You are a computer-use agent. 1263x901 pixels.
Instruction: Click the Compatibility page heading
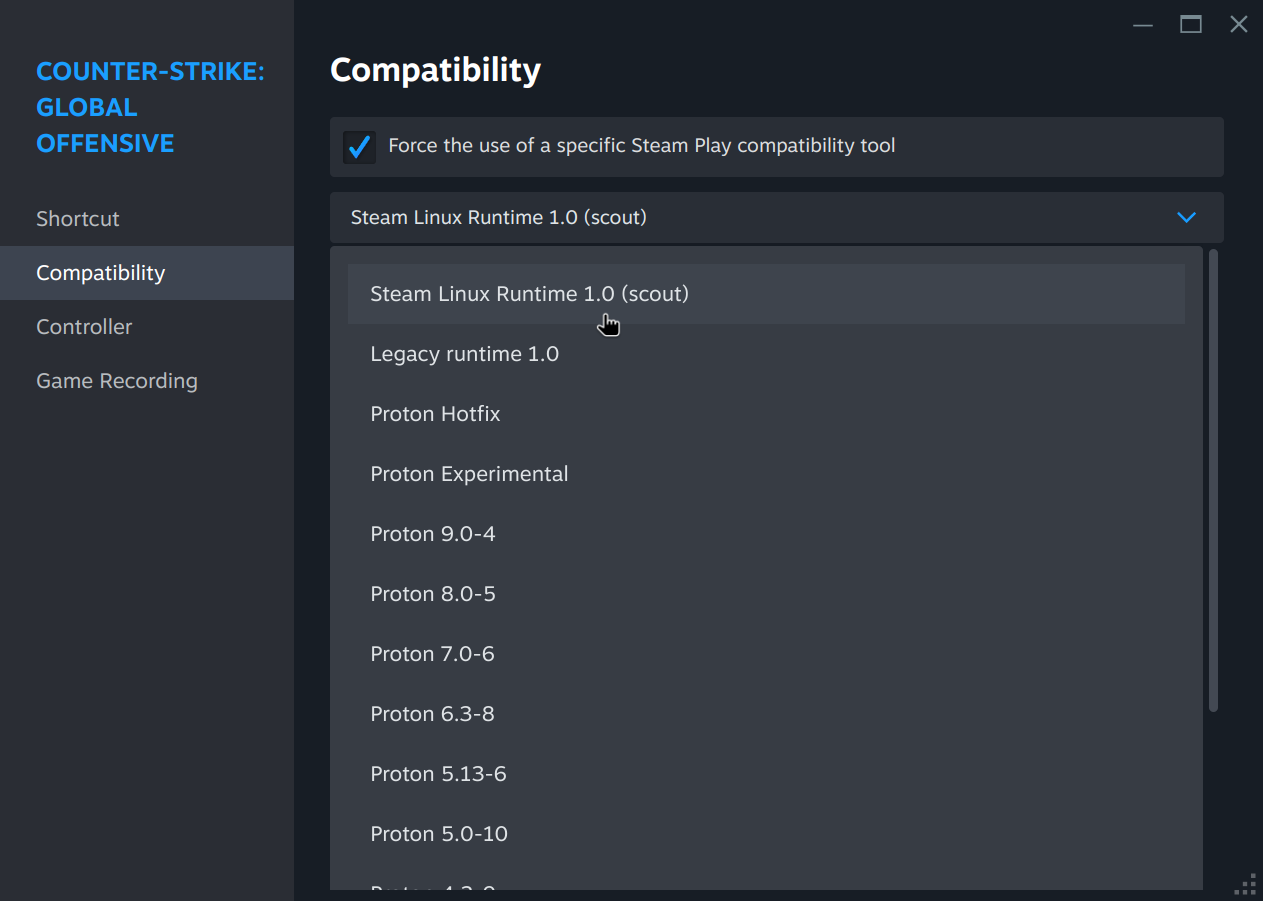(x=435, y=70)
